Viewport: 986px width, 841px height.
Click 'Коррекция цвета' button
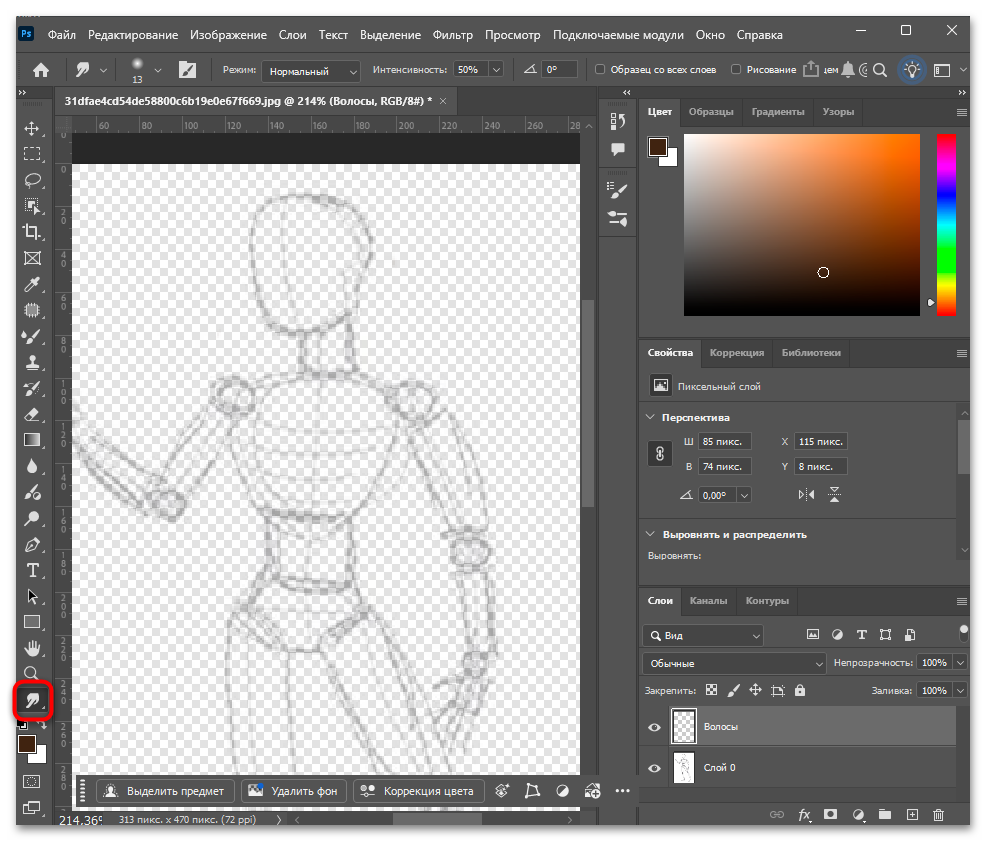(418, 791)
